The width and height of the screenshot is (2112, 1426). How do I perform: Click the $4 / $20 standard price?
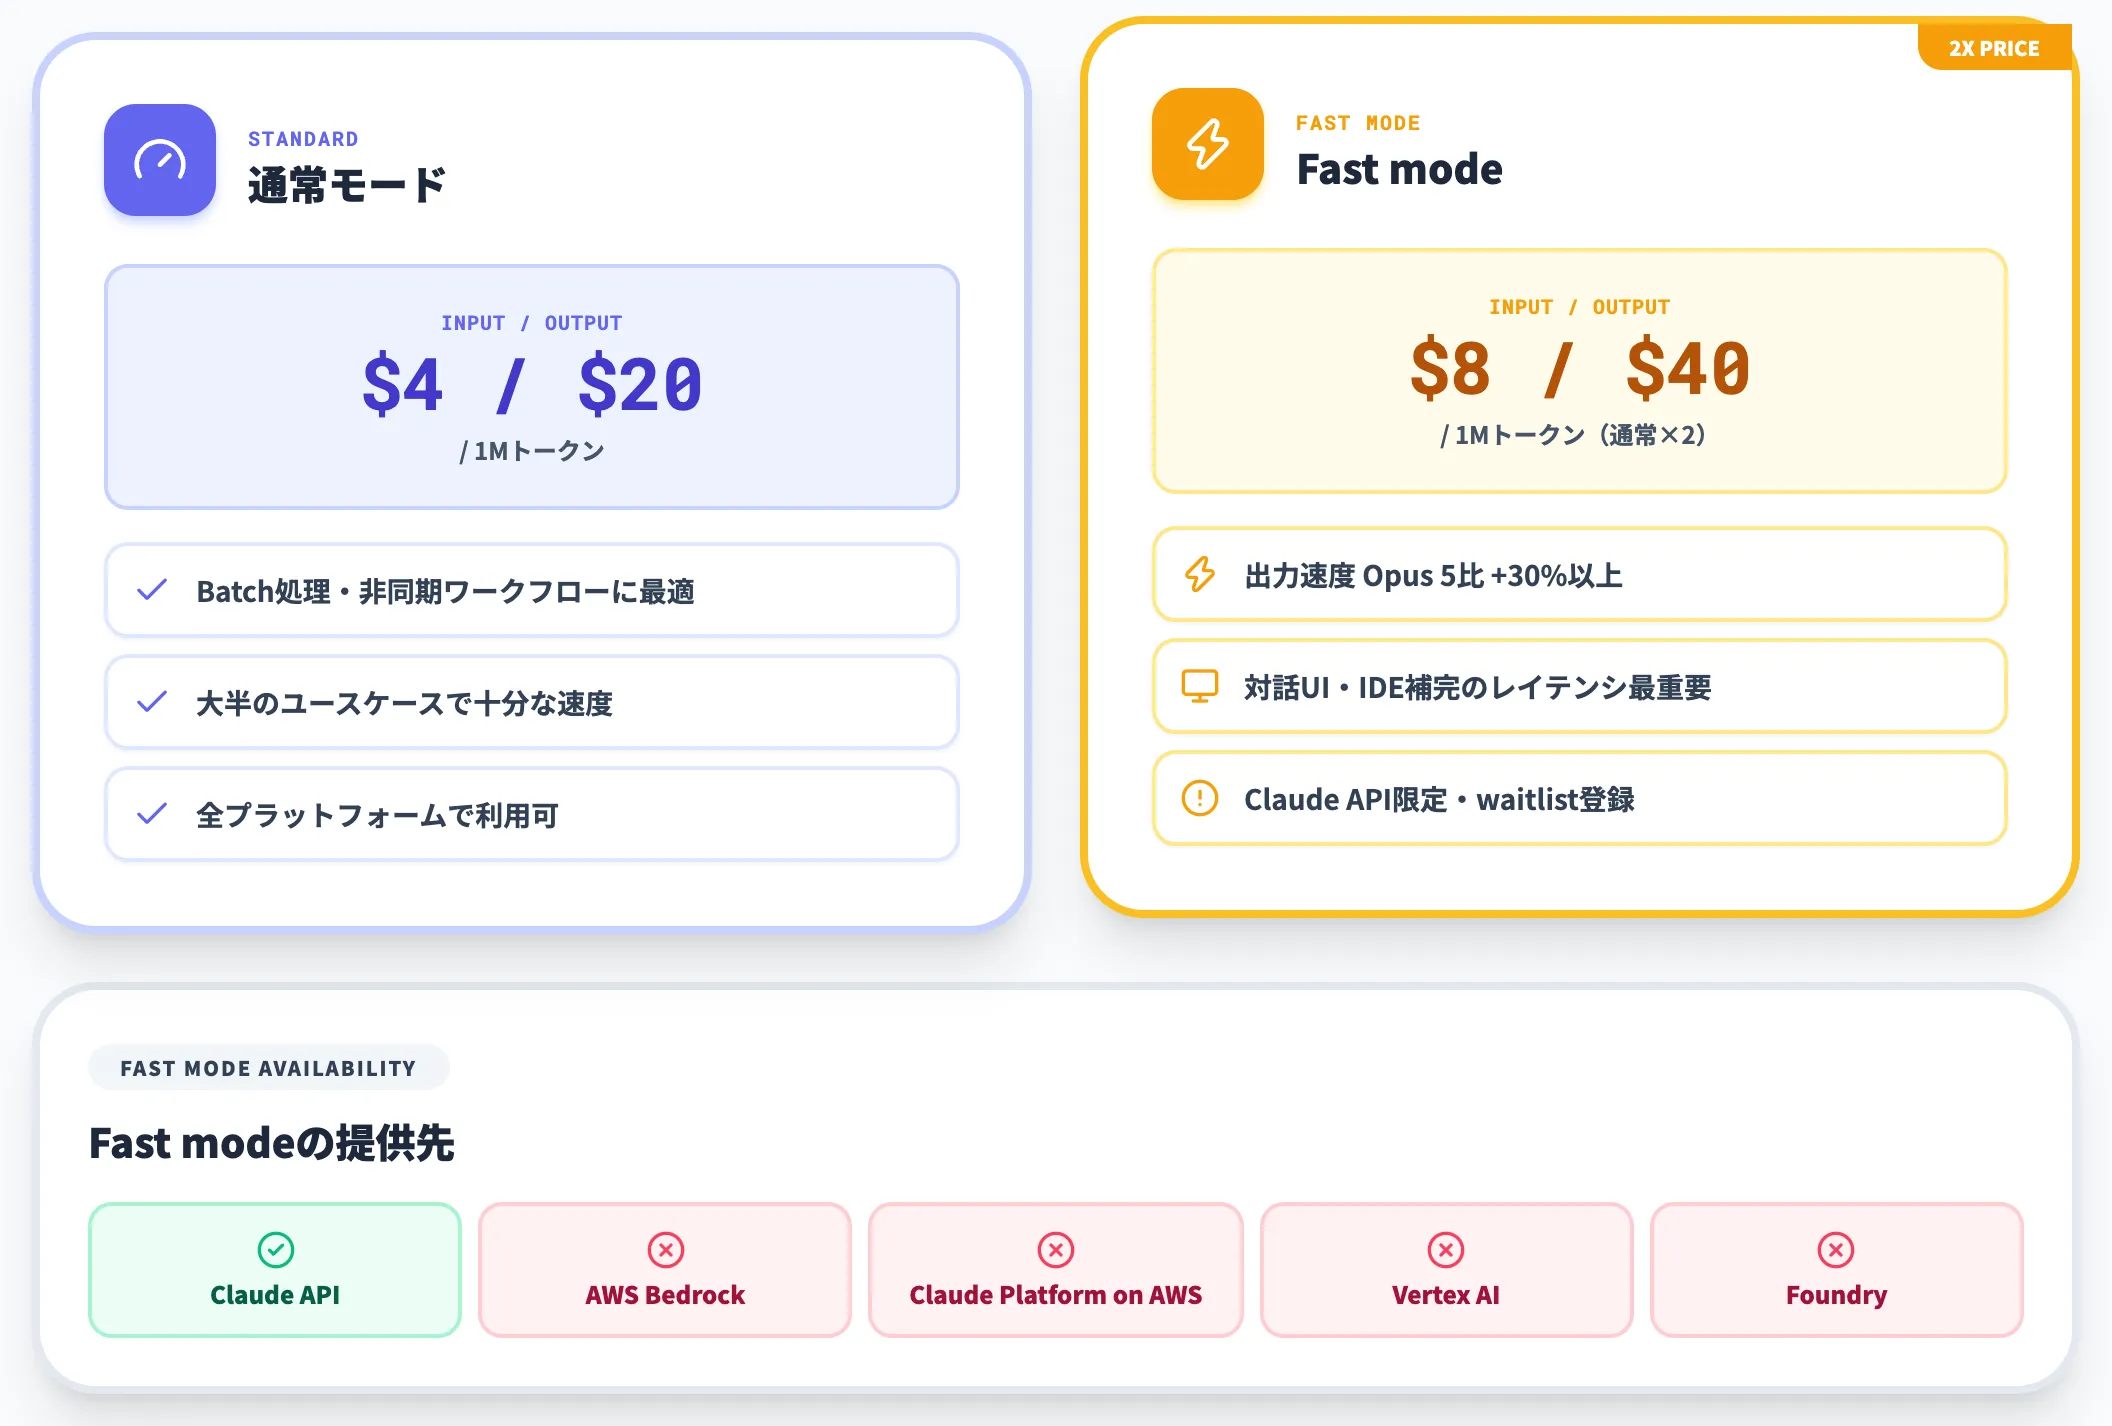coord(532,385)
